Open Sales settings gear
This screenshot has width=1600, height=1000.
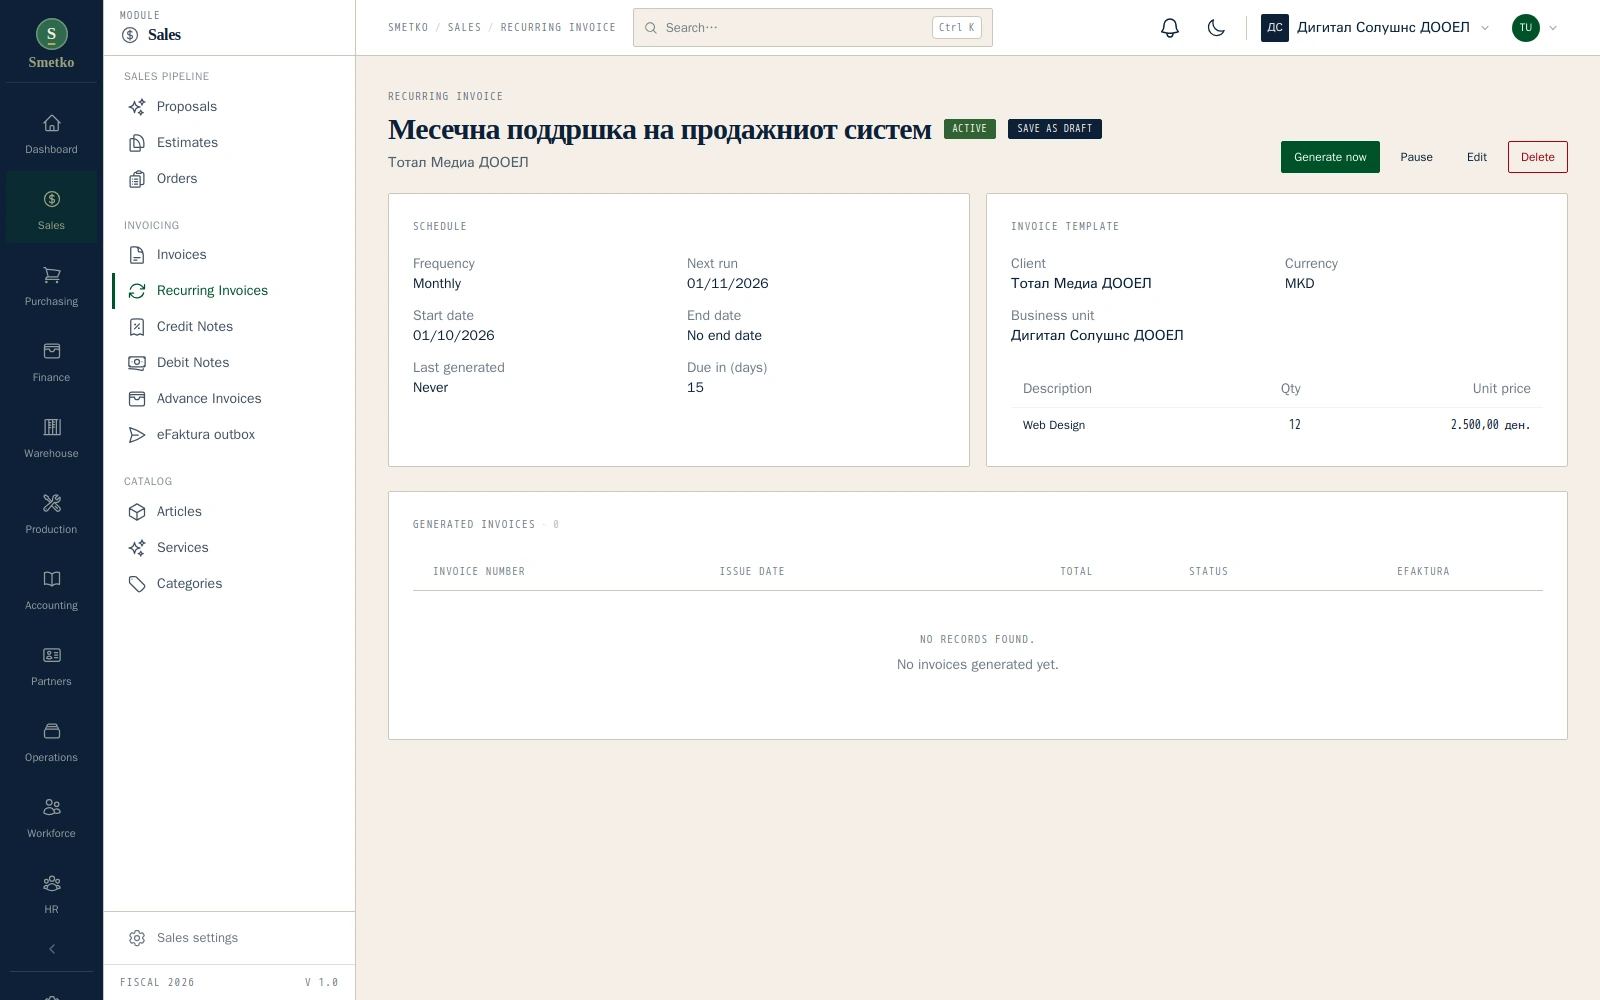229,938
